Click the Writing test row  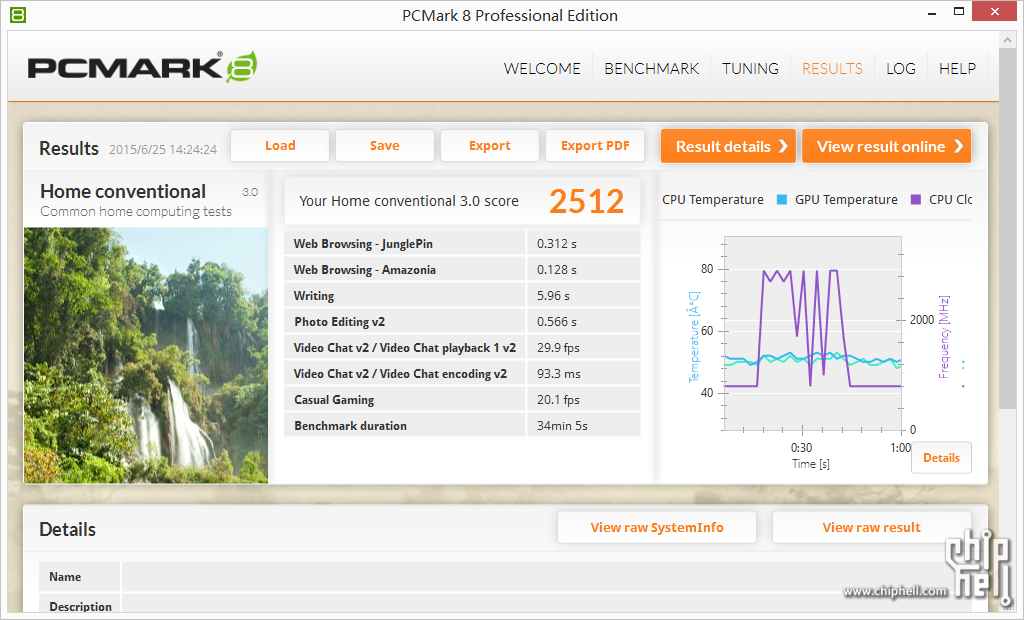pos(462,296)
